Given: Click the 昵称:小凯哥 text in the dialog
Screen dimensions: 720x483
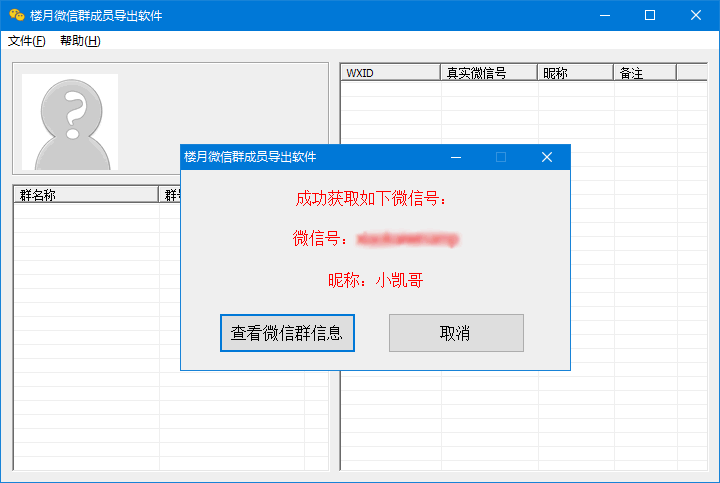Looking at the screenshot, I should coord(376,280).
